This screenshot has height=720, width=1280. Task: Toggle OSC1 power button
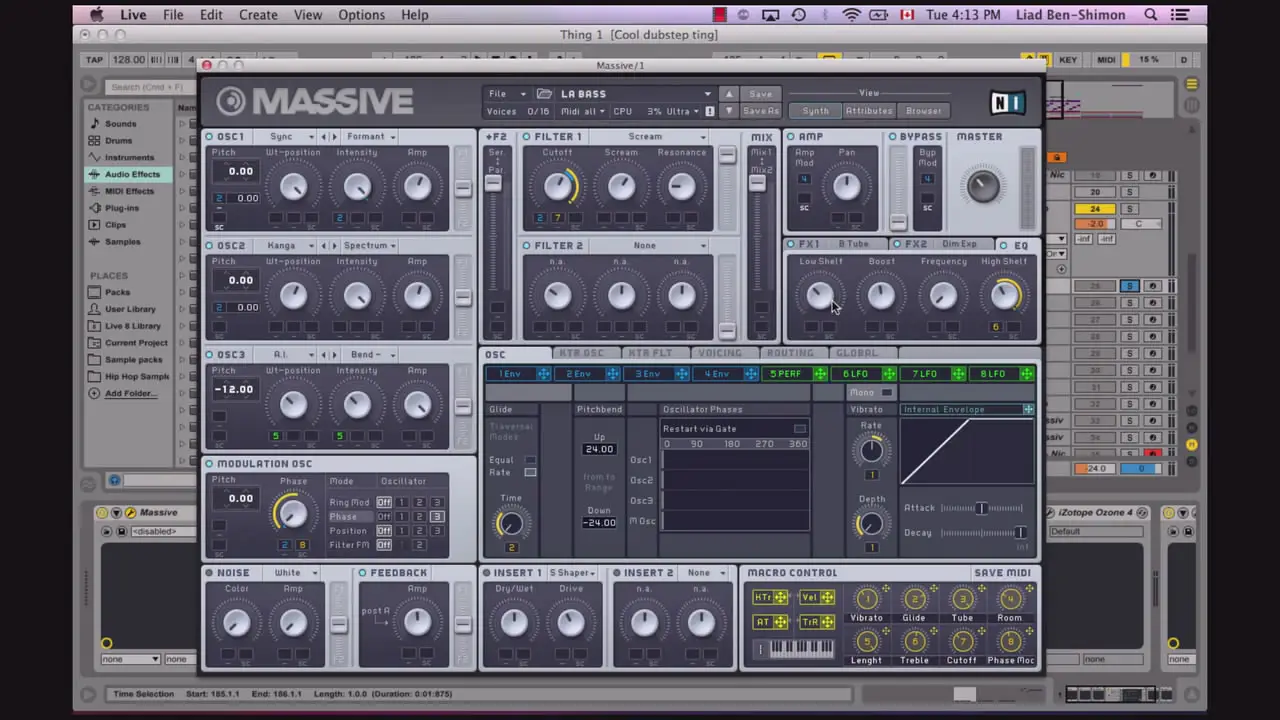point(210,137)
